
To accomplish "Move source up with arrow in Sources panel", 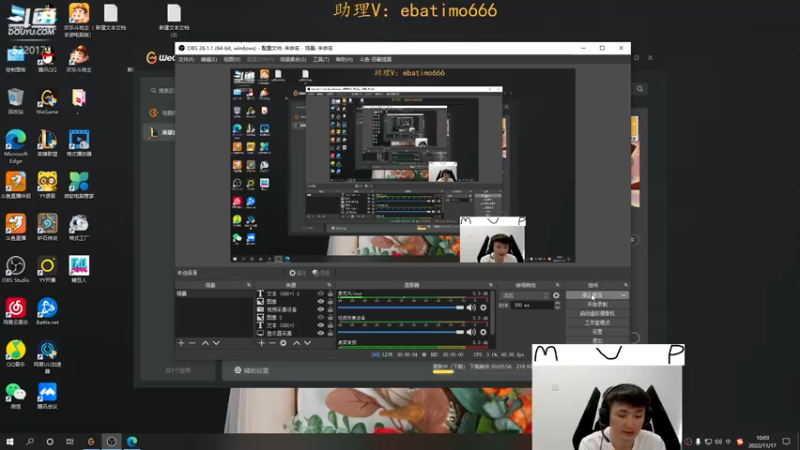I will [x=296, y=343].
